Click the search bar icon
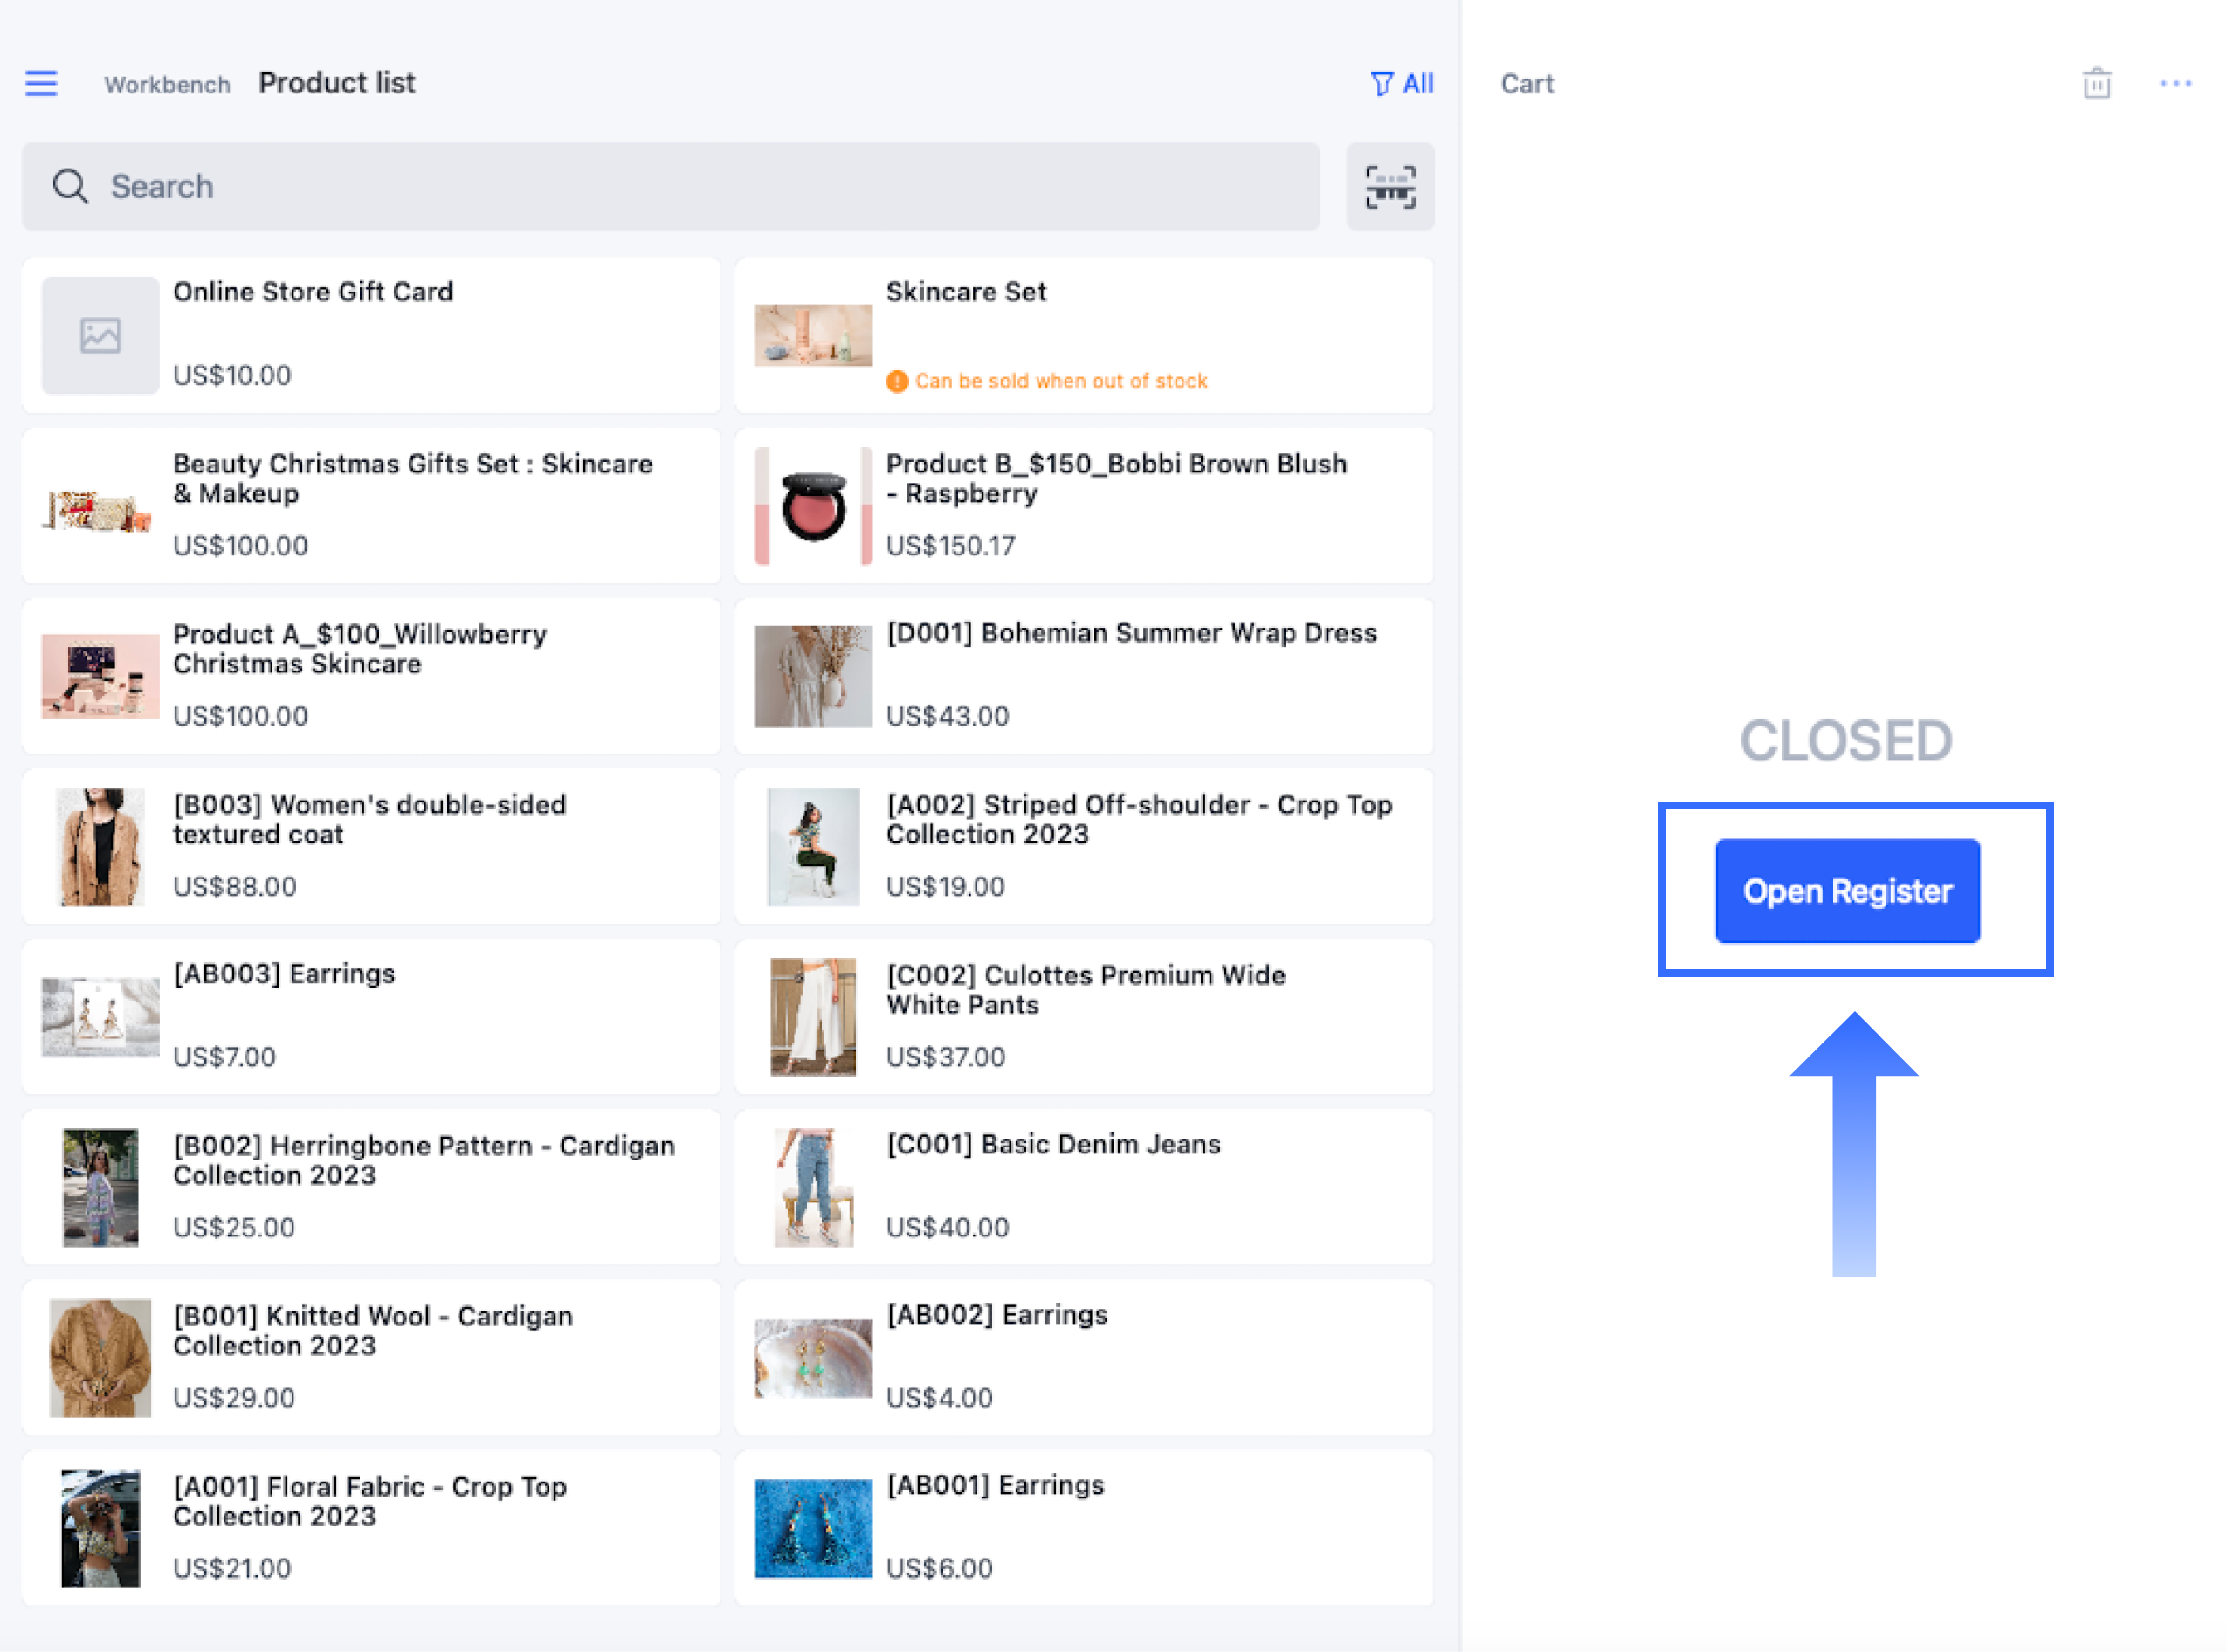The image size is (2227, 1652). 71,188
